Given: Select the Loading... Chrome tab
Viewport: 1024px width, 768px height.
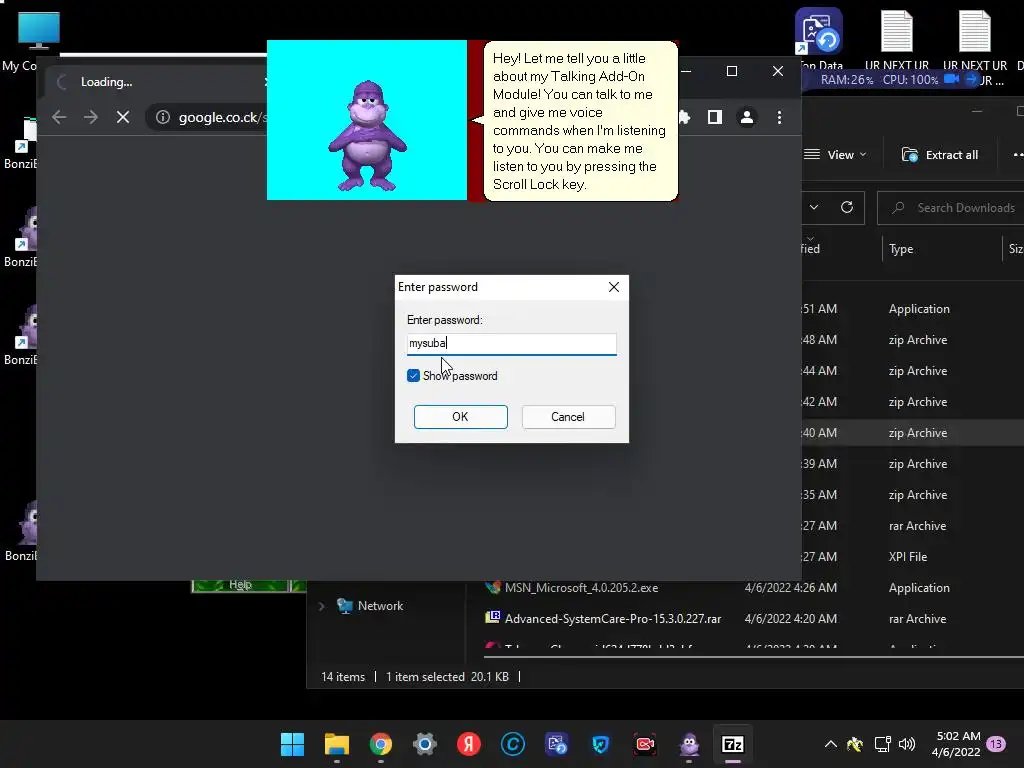Looking at the screenshot, I should [157, 82].
